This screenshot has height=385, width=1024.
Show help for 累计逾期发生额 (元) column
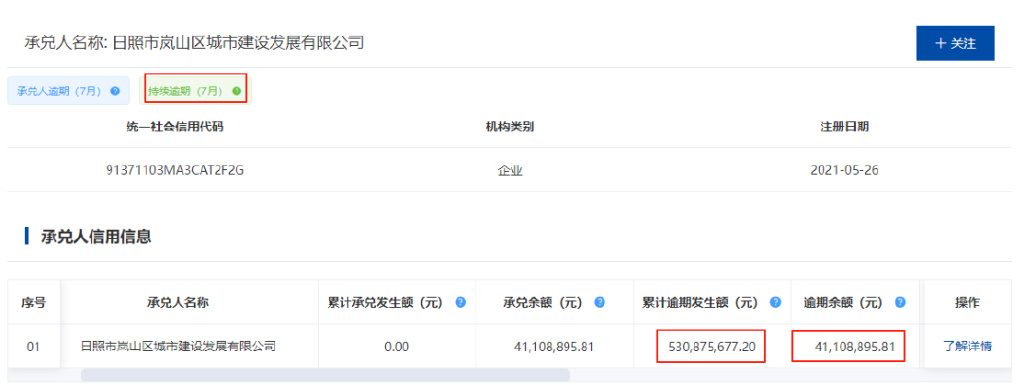tap(775, 303)
